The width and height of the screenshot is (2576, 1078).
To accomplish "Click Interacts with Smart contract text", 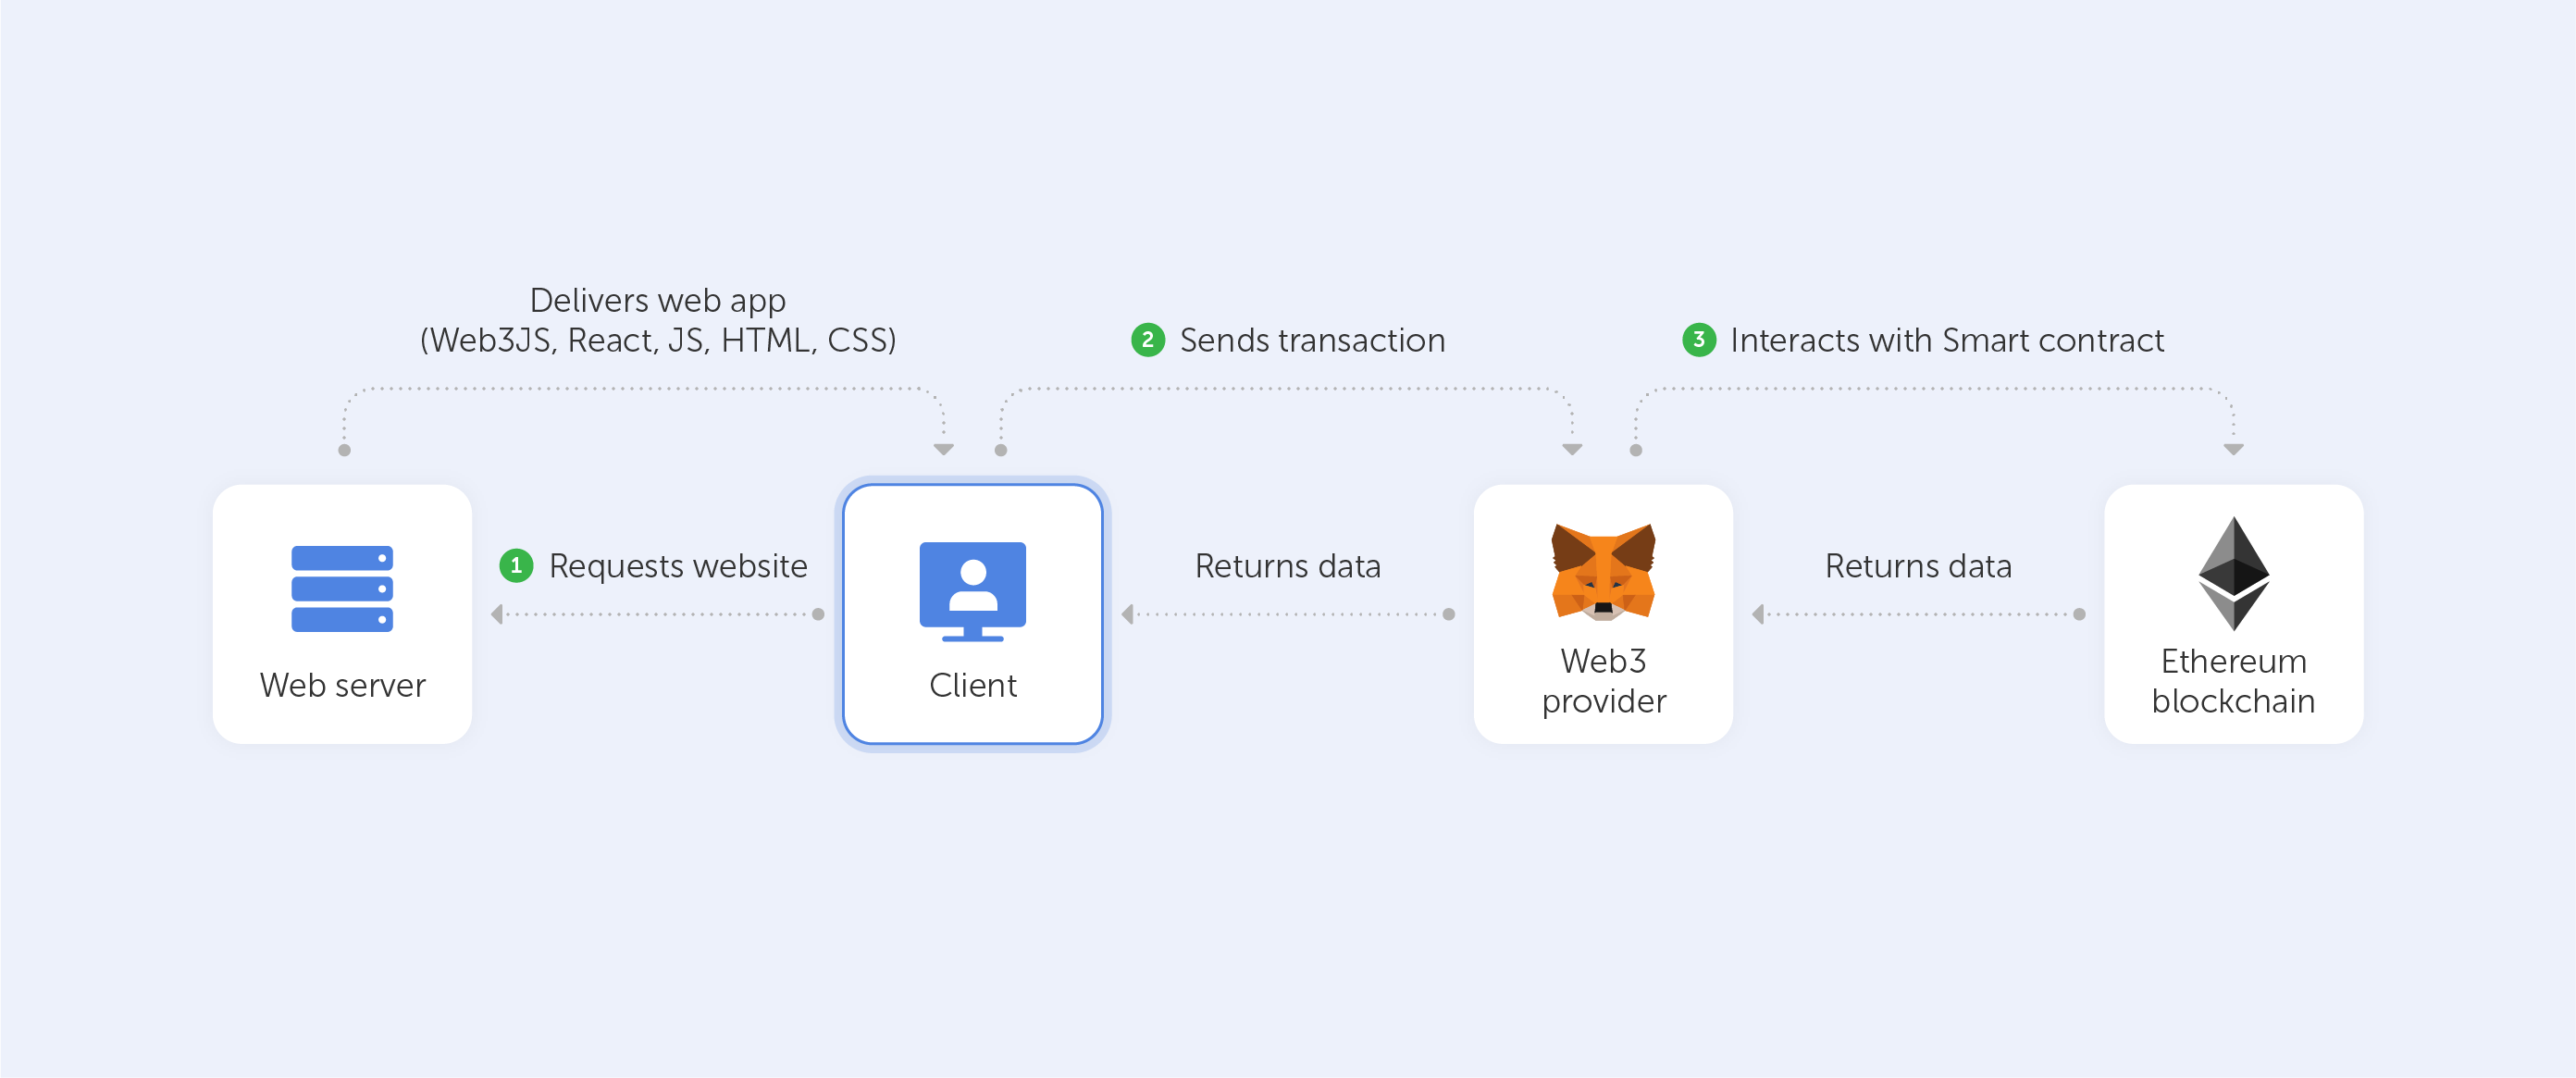I will [x=1946, y=340].
